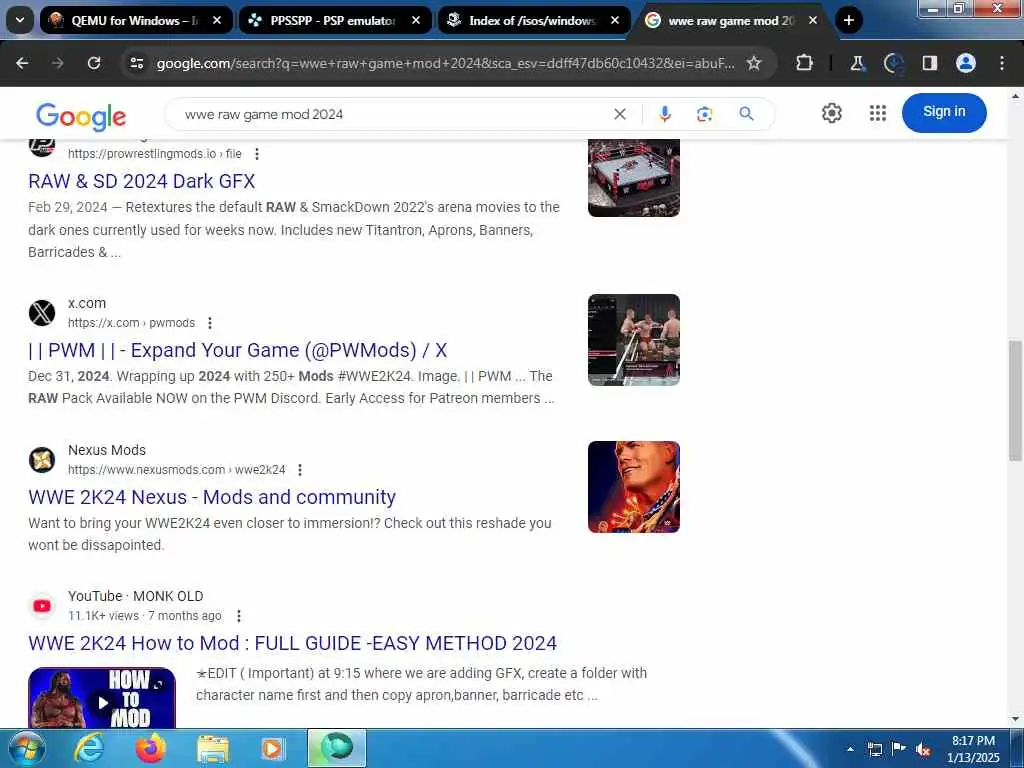This screenshot has height=768, width=1024.
Task: Open the WWE 2K24 cover art thumbnail
Action: tap(633, 487)
